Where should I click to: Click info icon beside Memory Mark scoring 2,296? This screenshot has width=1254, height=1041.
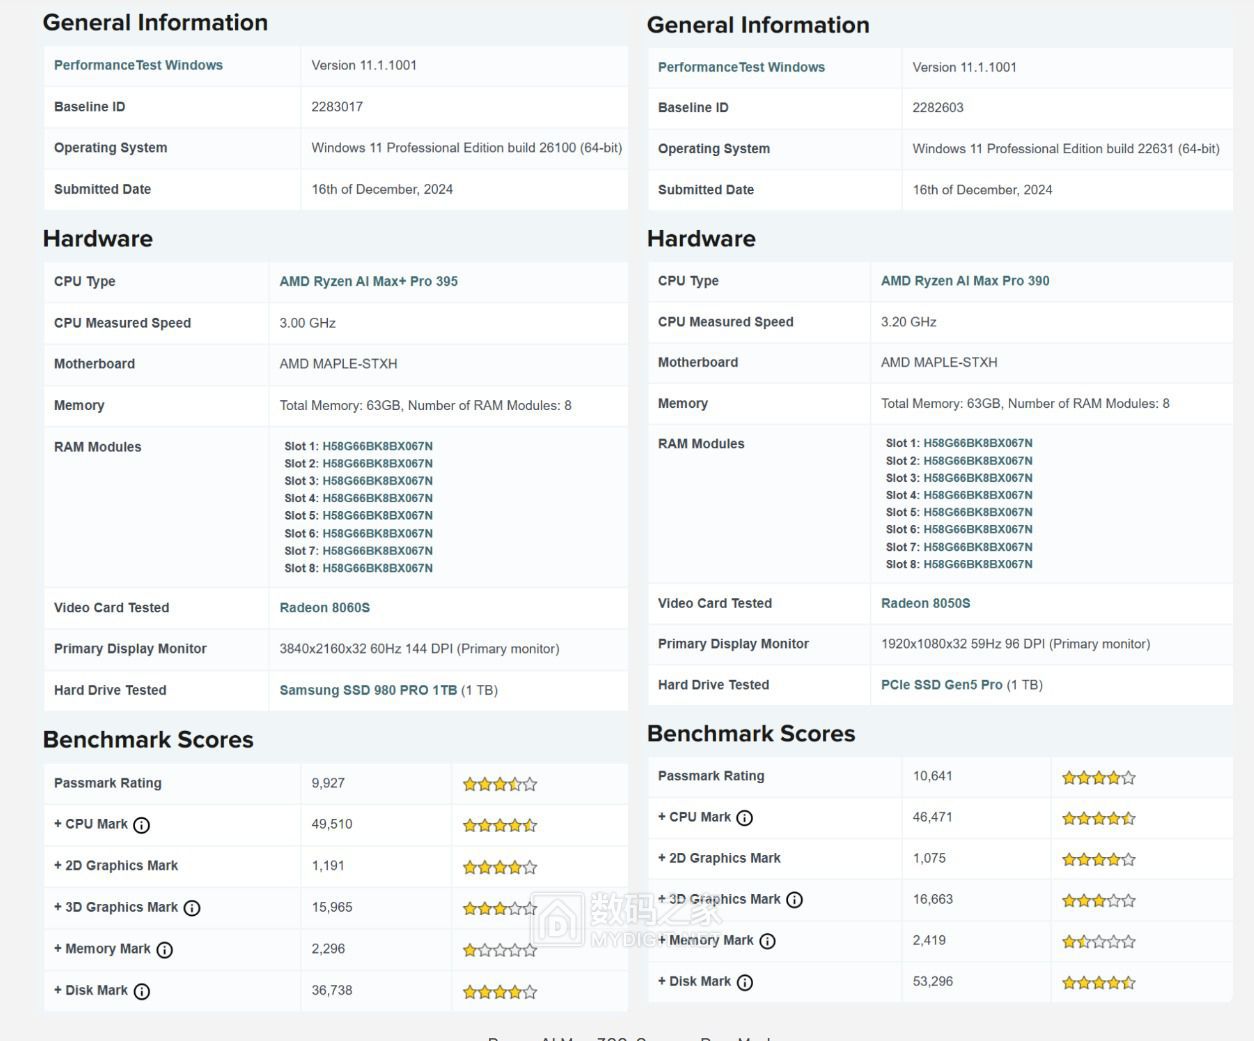coord(165,950)
